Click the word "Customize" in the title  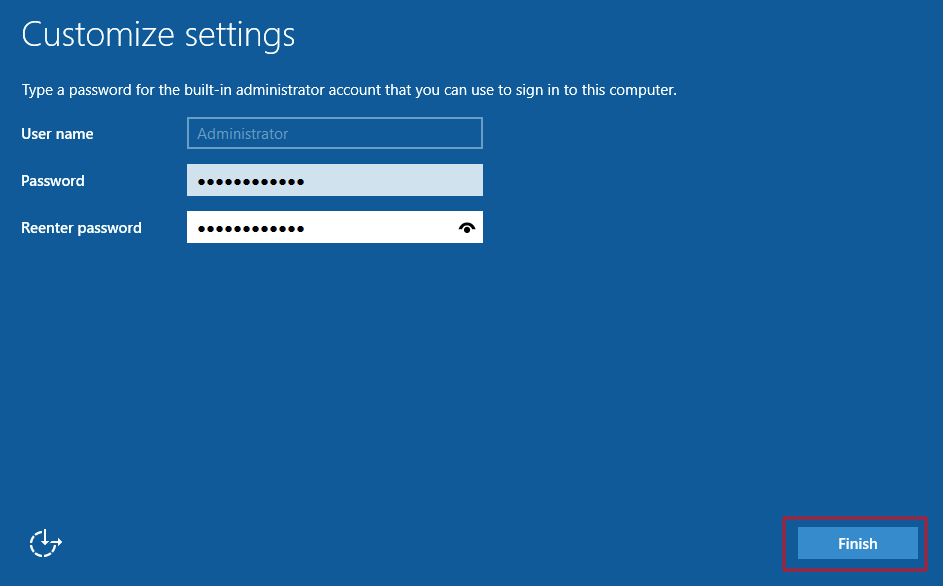click(x=99, y=35)
